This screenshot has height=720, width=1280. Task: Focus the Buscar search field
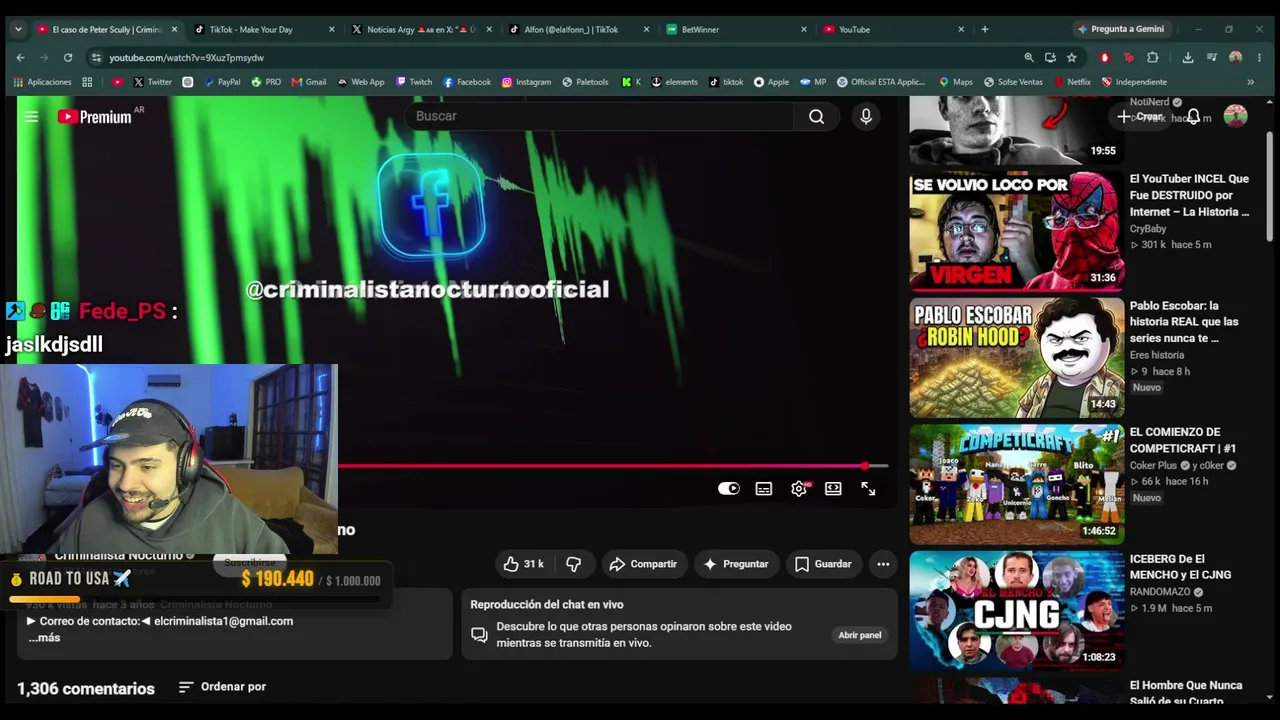(599, 117)
